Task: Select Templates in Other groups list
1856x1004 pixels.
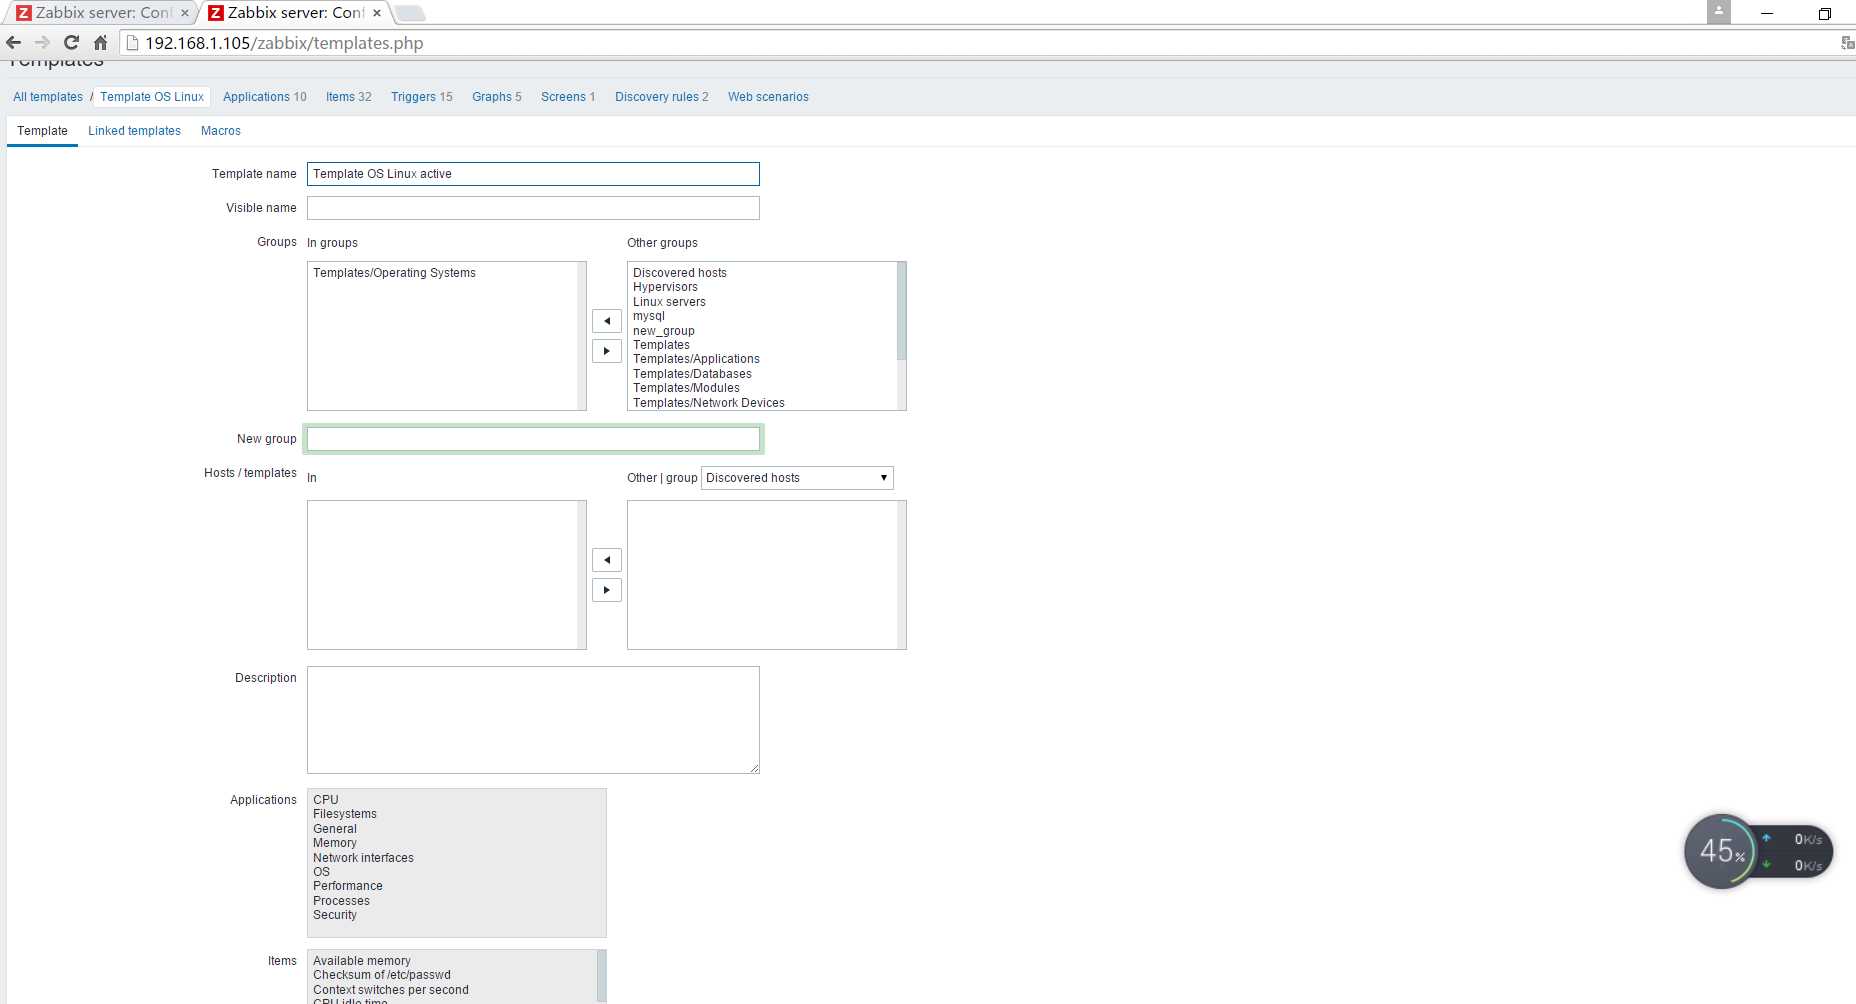Action: pos(661,345)
